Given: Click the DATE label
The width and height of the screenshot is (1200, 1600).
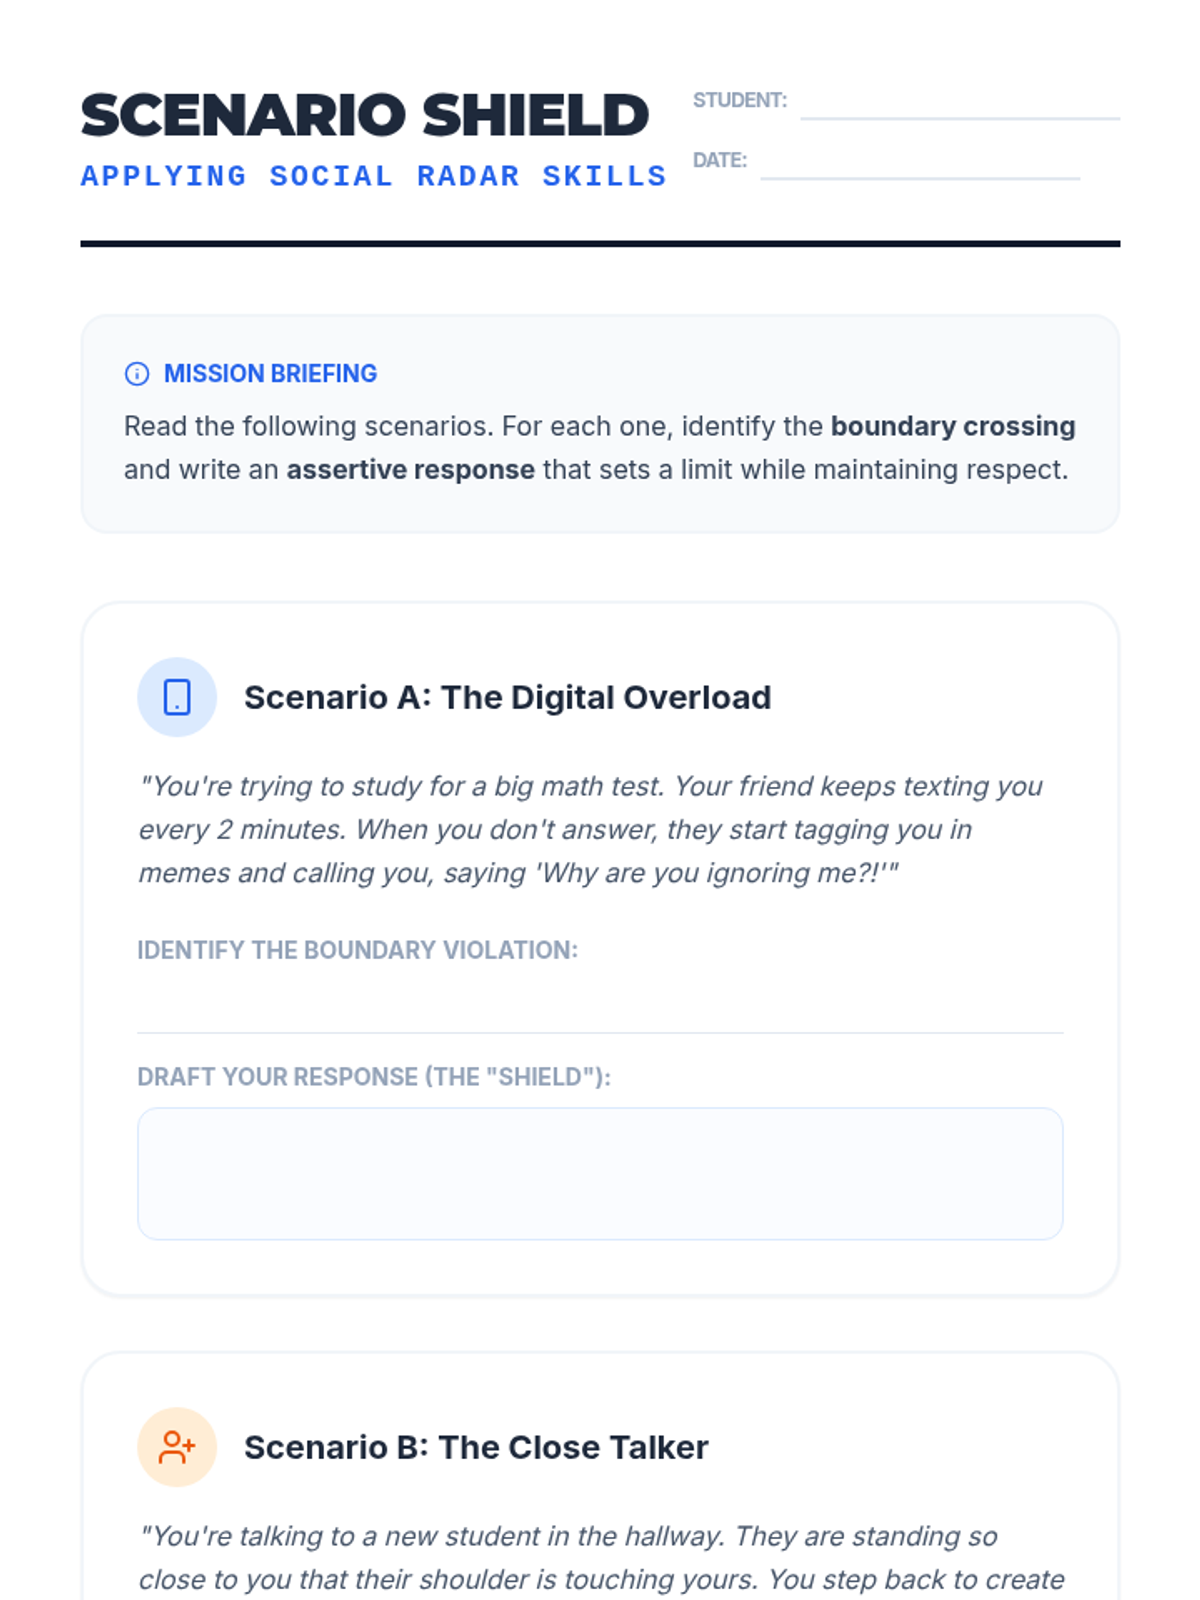Looking at the screenshot, I should coord(720,160).
